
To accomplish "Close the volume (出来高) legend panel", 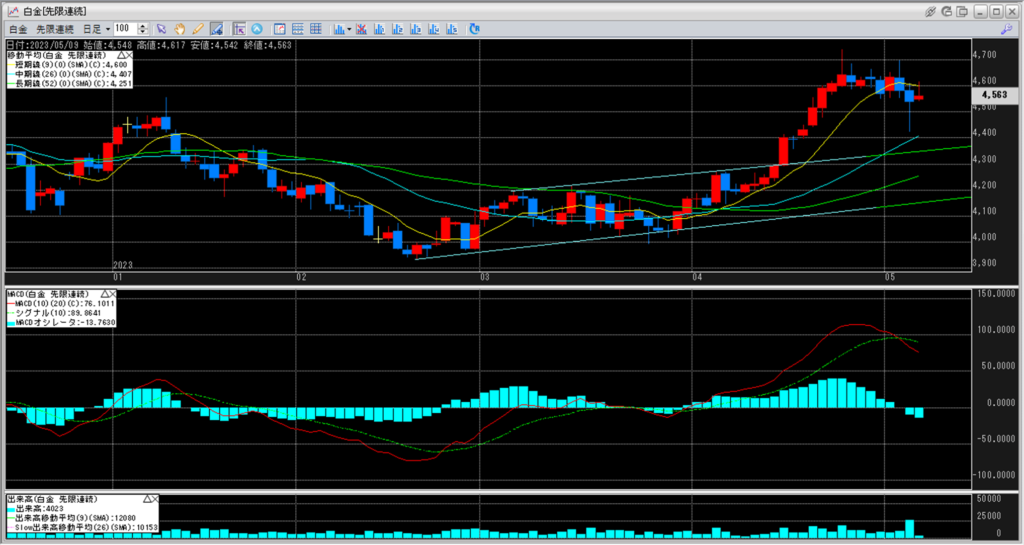I will pos(157,498).
